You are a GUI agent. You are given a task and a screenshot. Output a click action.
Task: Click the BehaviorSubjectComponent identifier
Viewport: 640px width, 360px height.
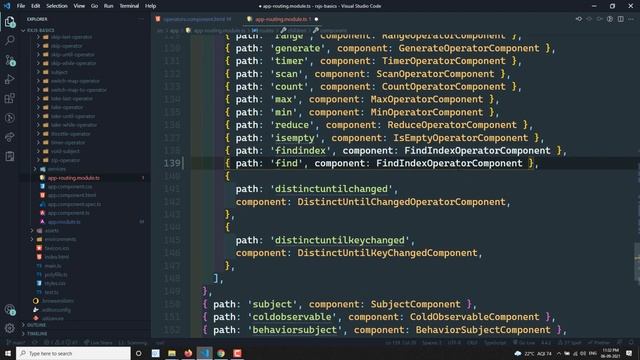point(483,330)
